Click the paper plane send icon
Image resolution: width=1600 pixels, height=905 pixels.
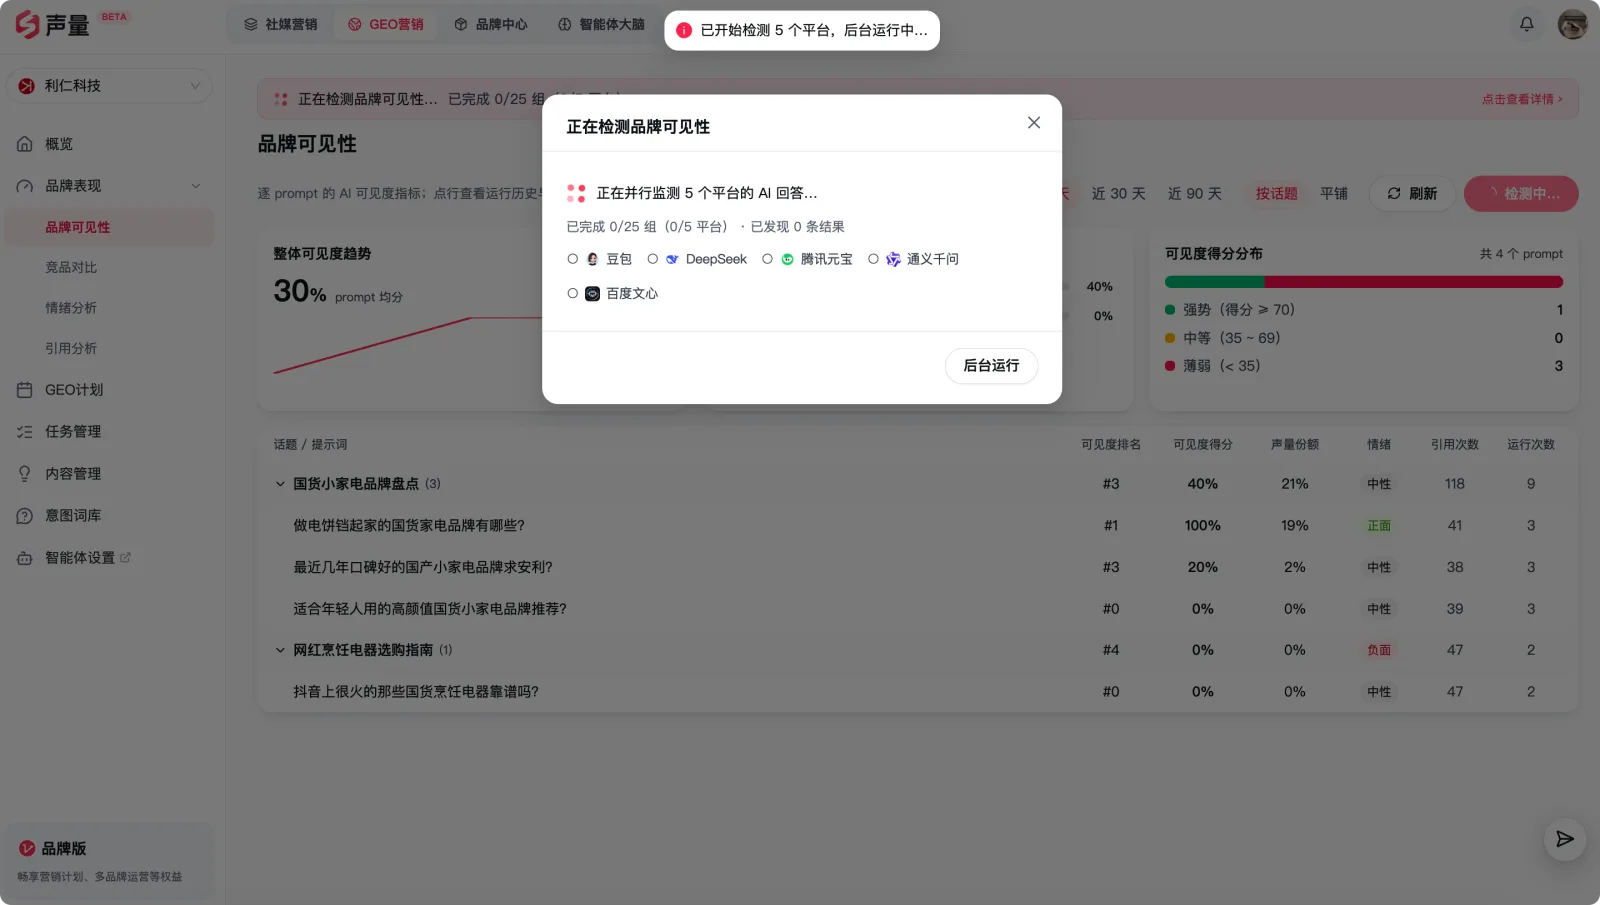[x=1564, y=839]
